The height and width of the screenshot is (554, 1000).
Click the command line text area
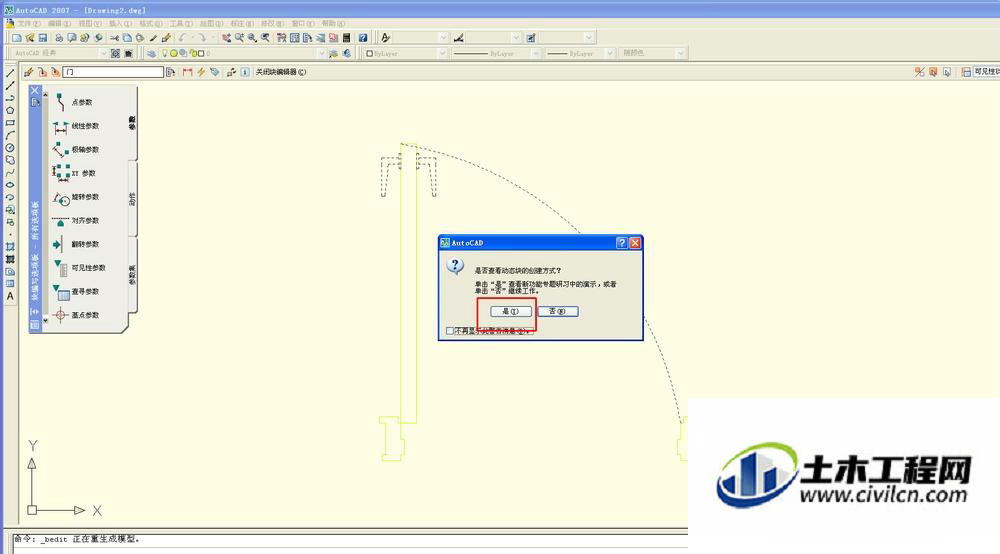pos(349,539)
